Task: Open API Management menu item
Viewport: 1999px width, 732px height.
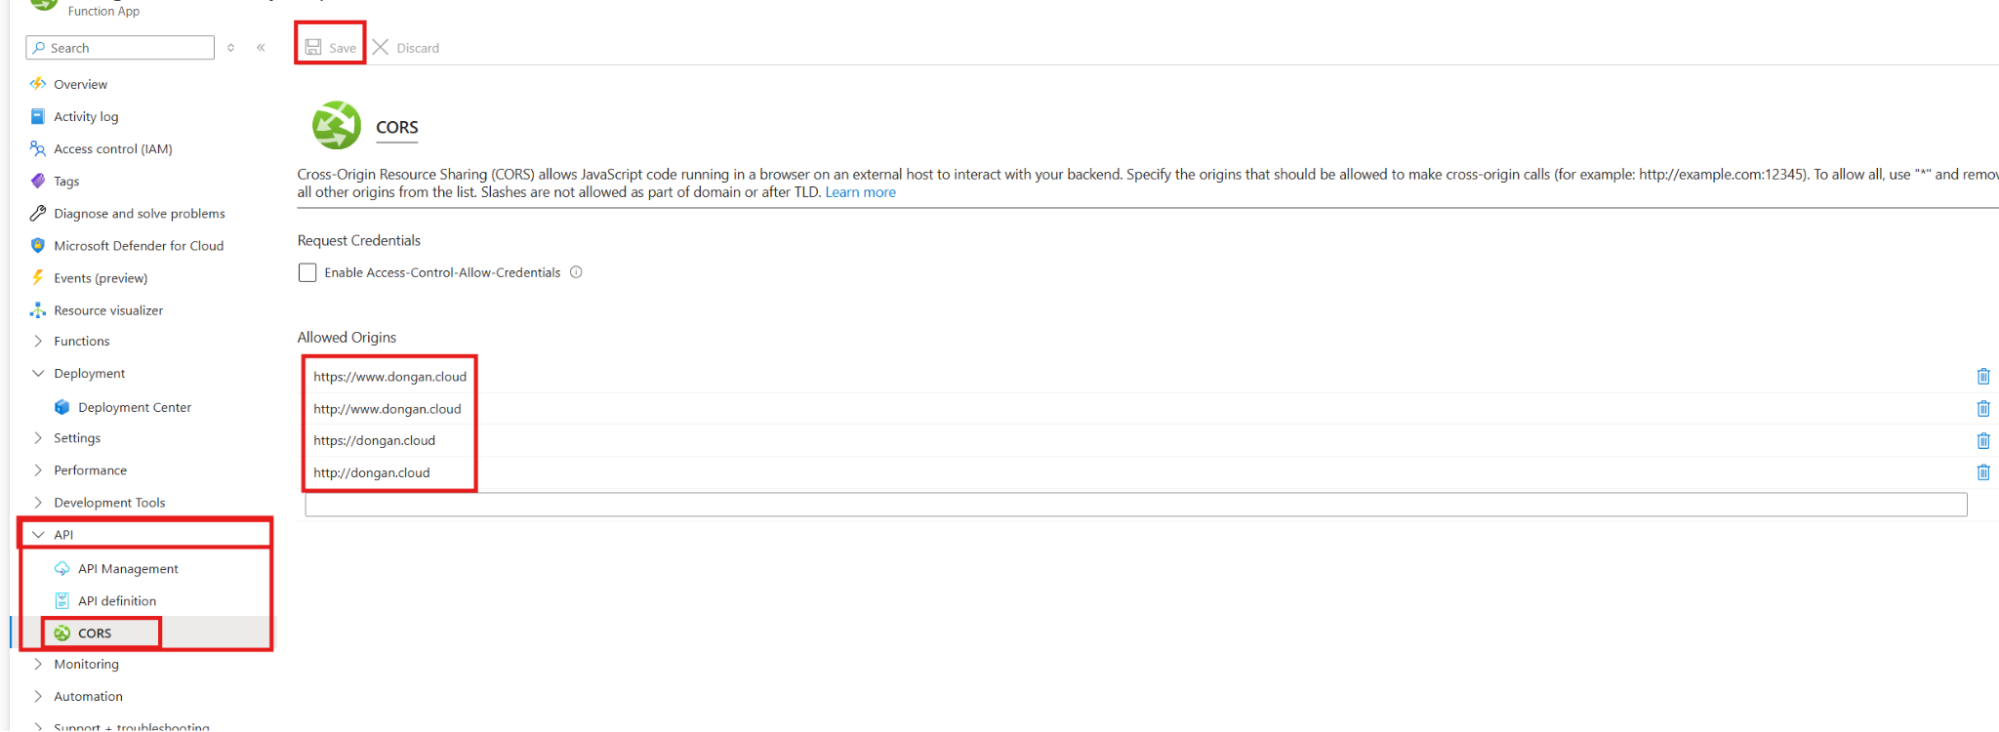Action: point(128,568)
